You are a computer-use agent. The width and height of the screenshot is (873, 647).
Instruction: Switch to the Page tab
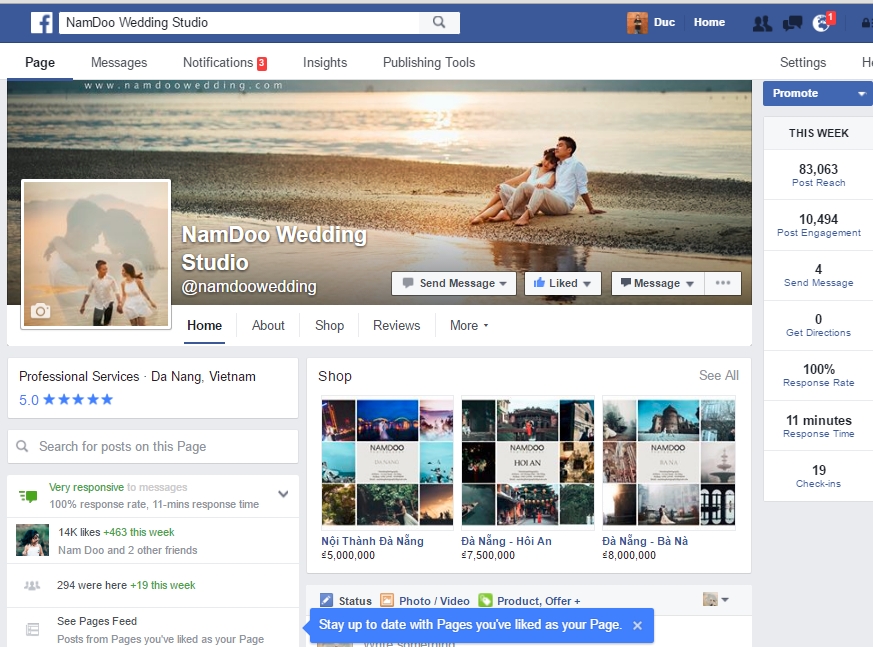coord(40,62)
